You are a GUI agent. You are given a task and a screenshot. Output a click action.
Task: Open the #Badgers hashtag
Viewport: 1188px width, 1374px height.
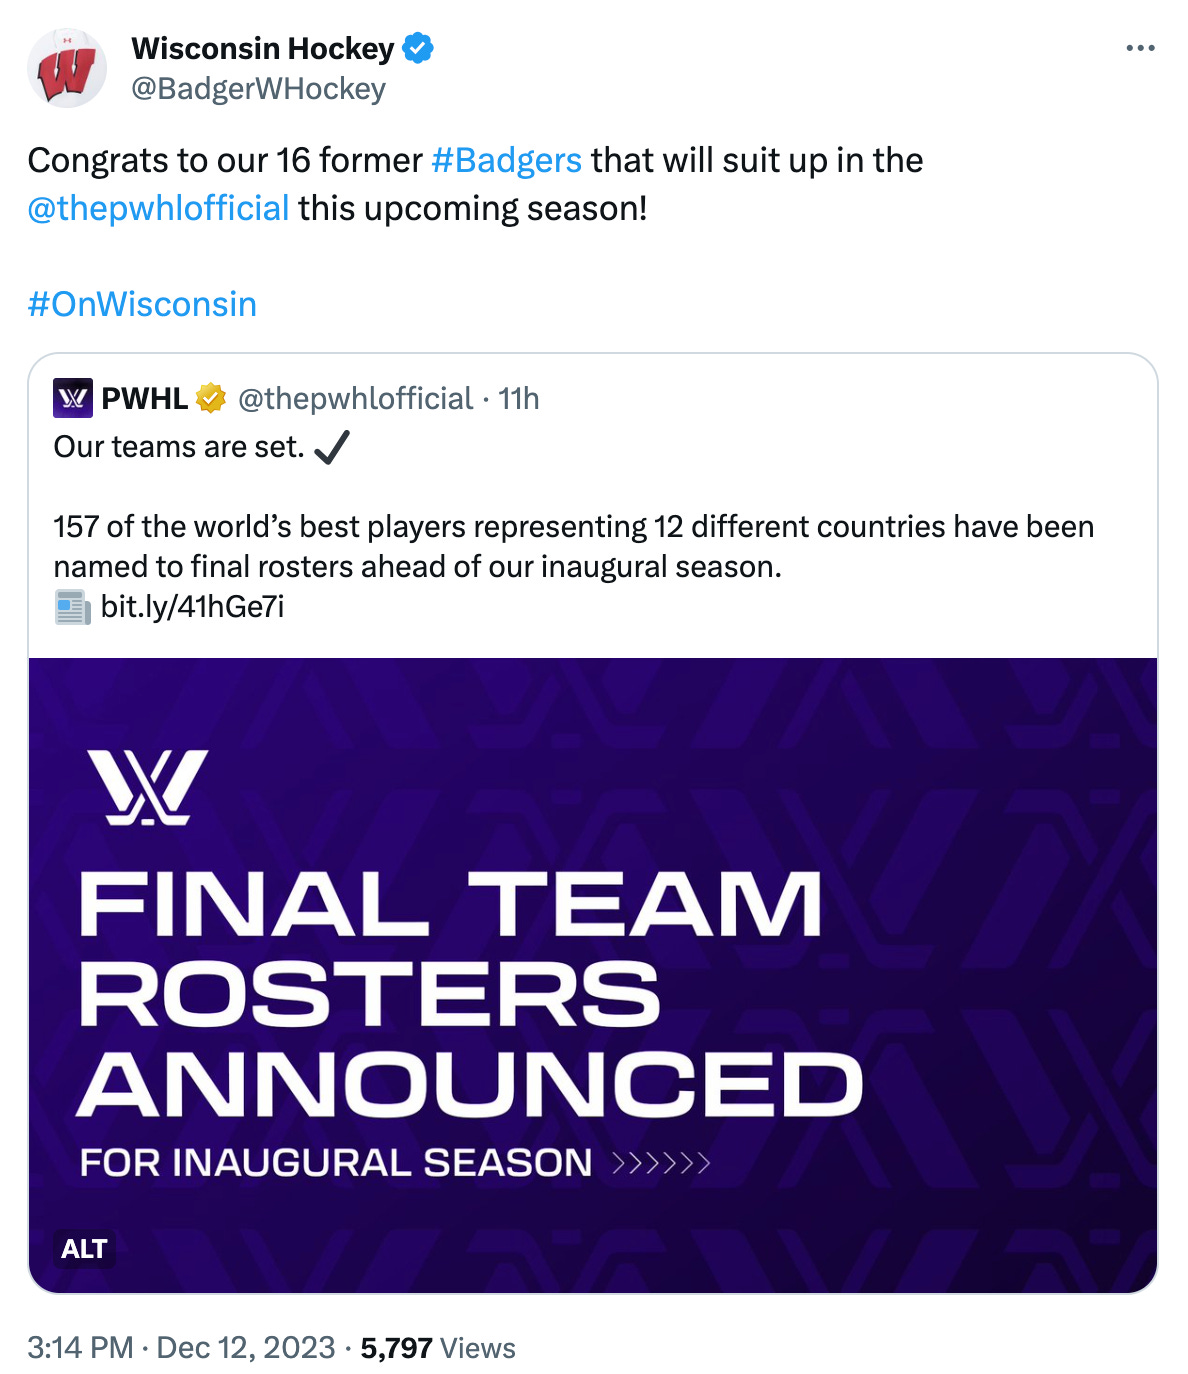pyautogui.click(x=506, y=160)
